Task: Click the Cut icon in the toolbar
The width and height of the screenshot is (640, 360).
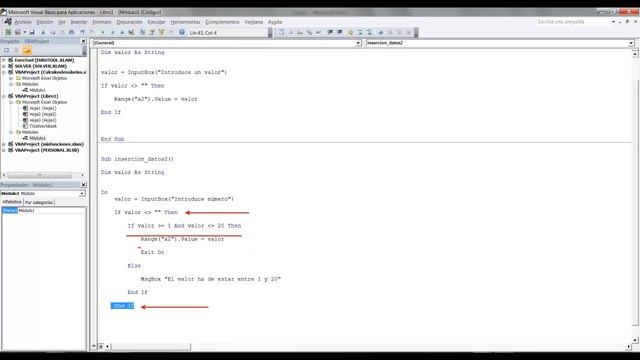Action: point(43,32)
